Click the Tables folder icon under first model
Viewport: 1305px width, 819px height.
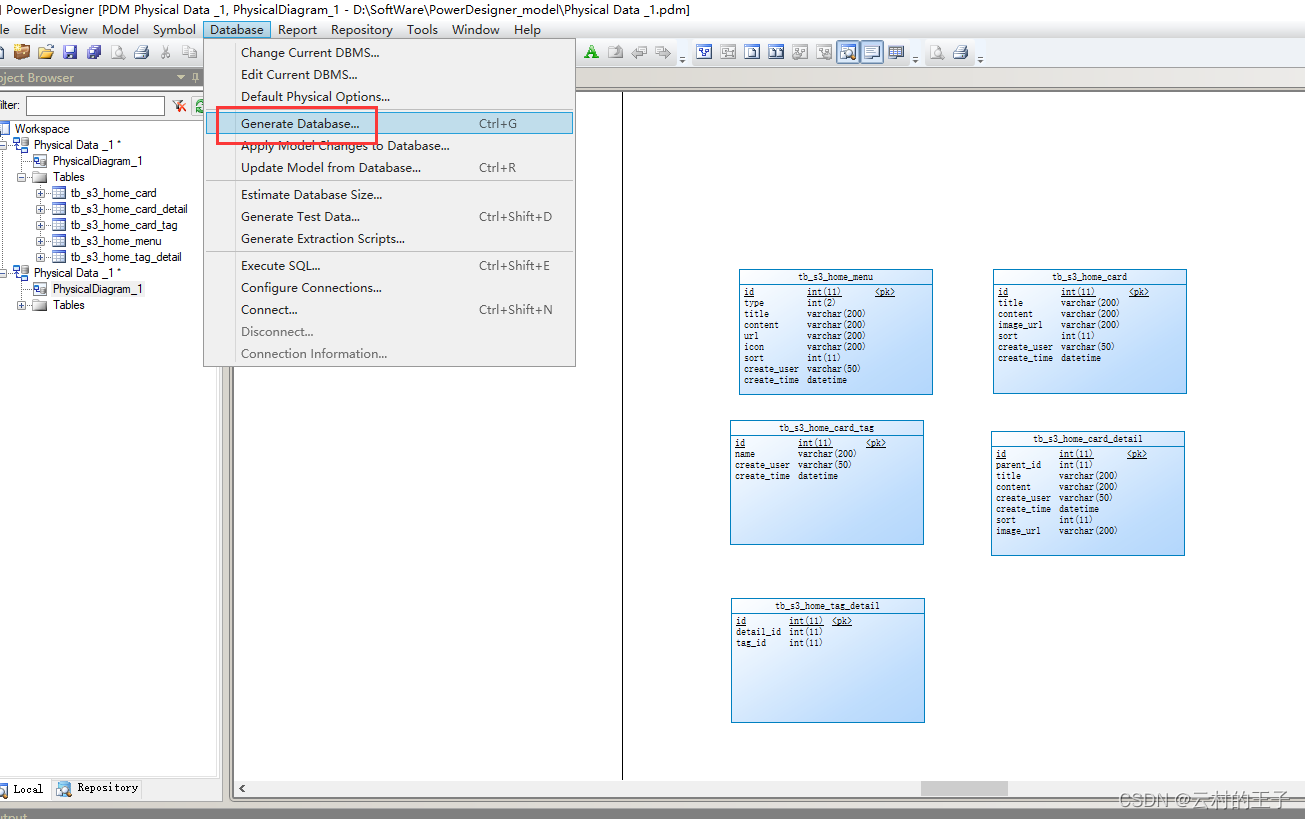(x=40, y=177)
